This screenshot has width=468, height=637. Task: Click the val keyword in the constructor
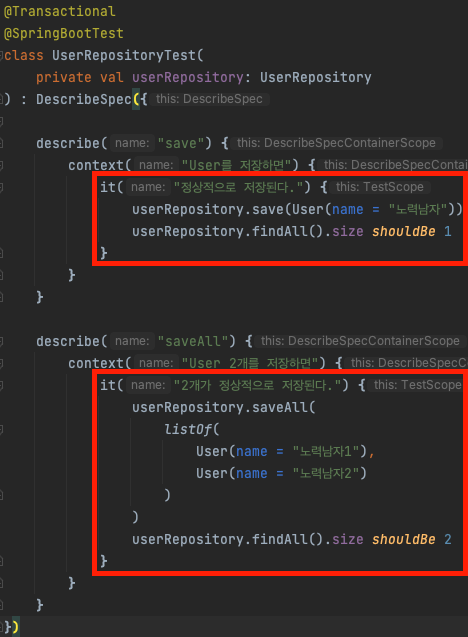(112, 77)
